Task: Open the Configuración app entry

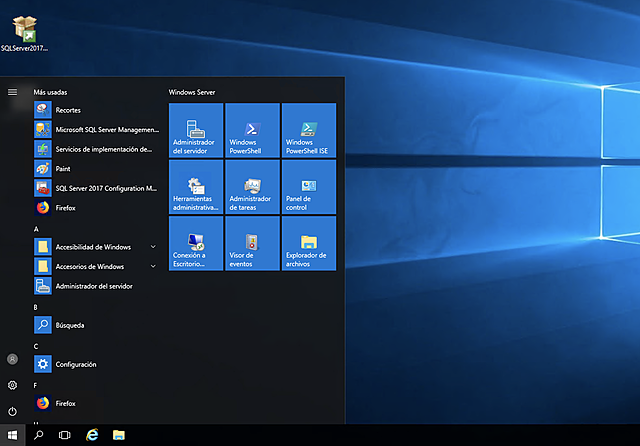Action: [97, 364]
